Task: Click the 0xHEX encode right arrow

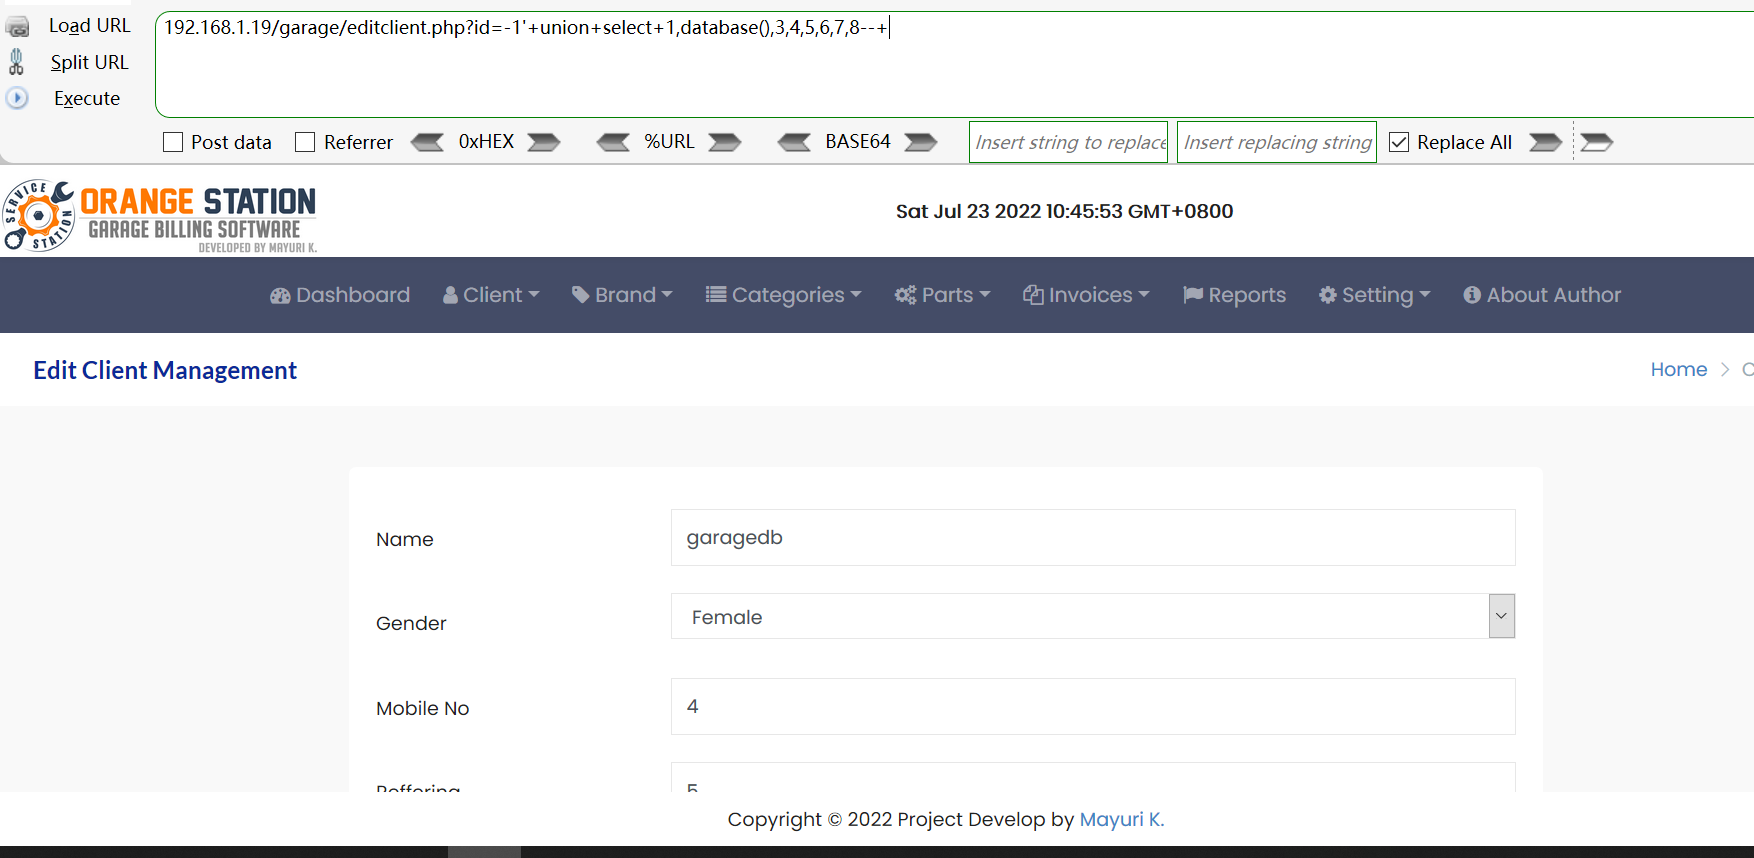Action: 544,142
